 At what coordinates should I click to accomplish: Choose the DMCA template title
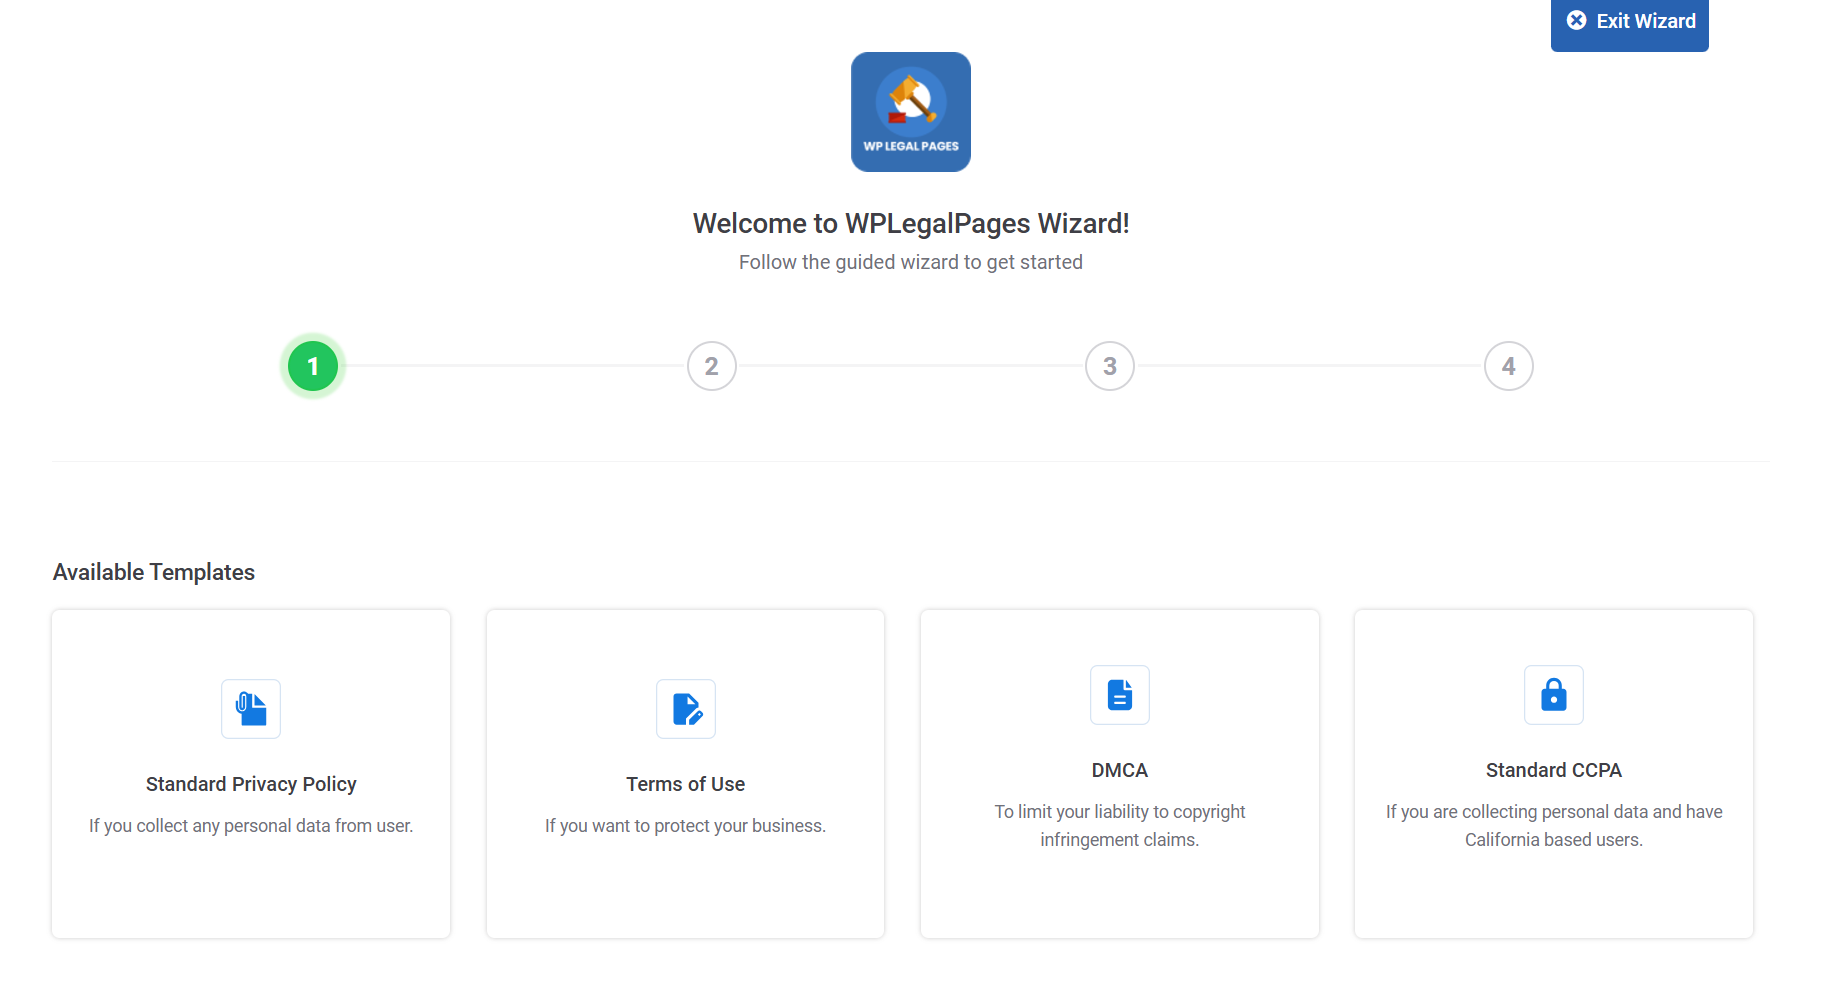tap(1120, 770)
